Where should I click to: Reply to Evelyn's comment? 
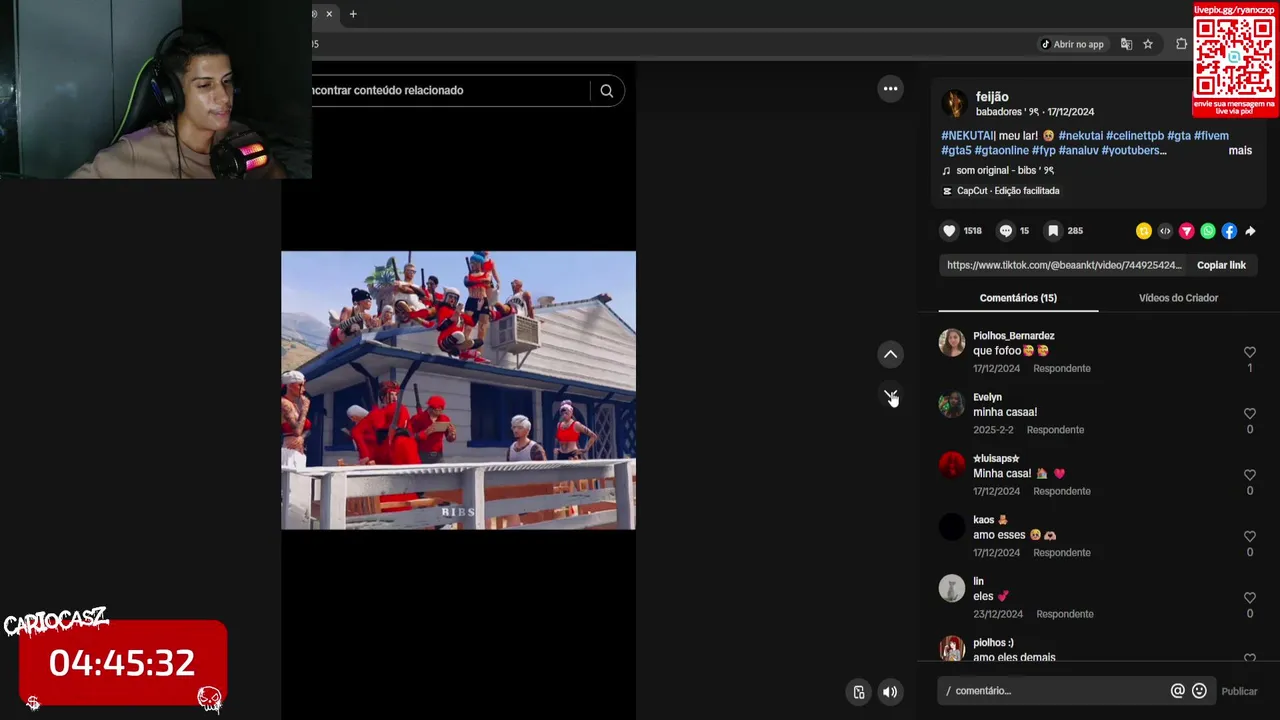point(1055,430)
